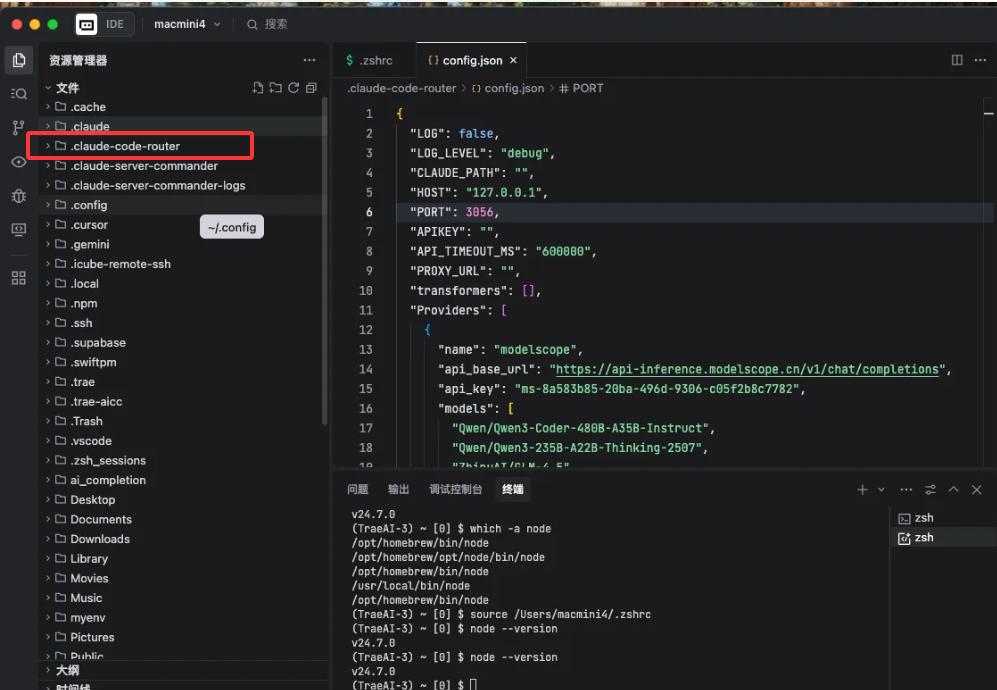997x690 pixels.
Task: Click .claude-code-router in the breadcrumb
Action: (x=402, y=88)
